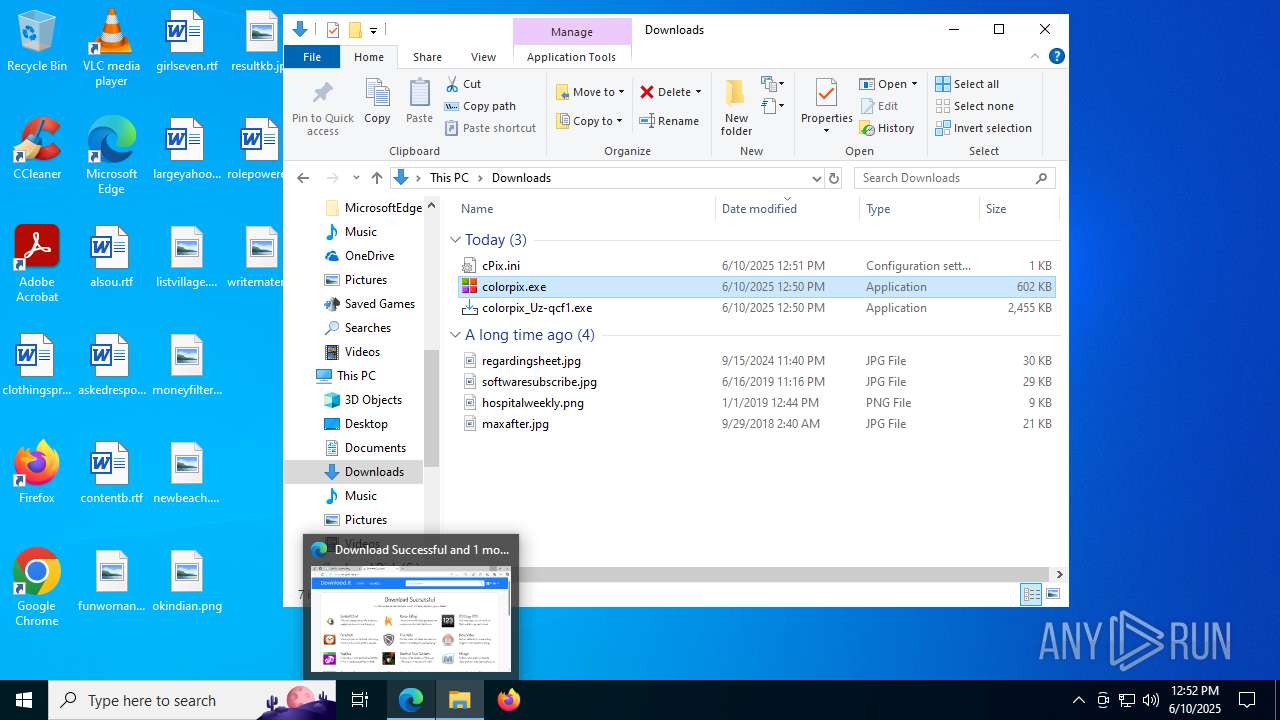Expand address bar history dropdown
Viewport: 1280px width, 720px height.
coord(816,178)
